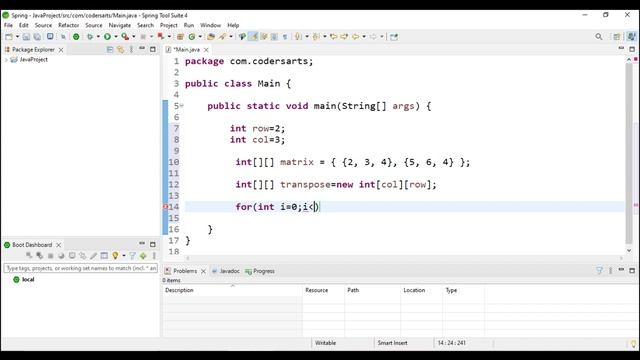
Task: Click the Next Annotation toolbar icon
Action: pos(299,37)
